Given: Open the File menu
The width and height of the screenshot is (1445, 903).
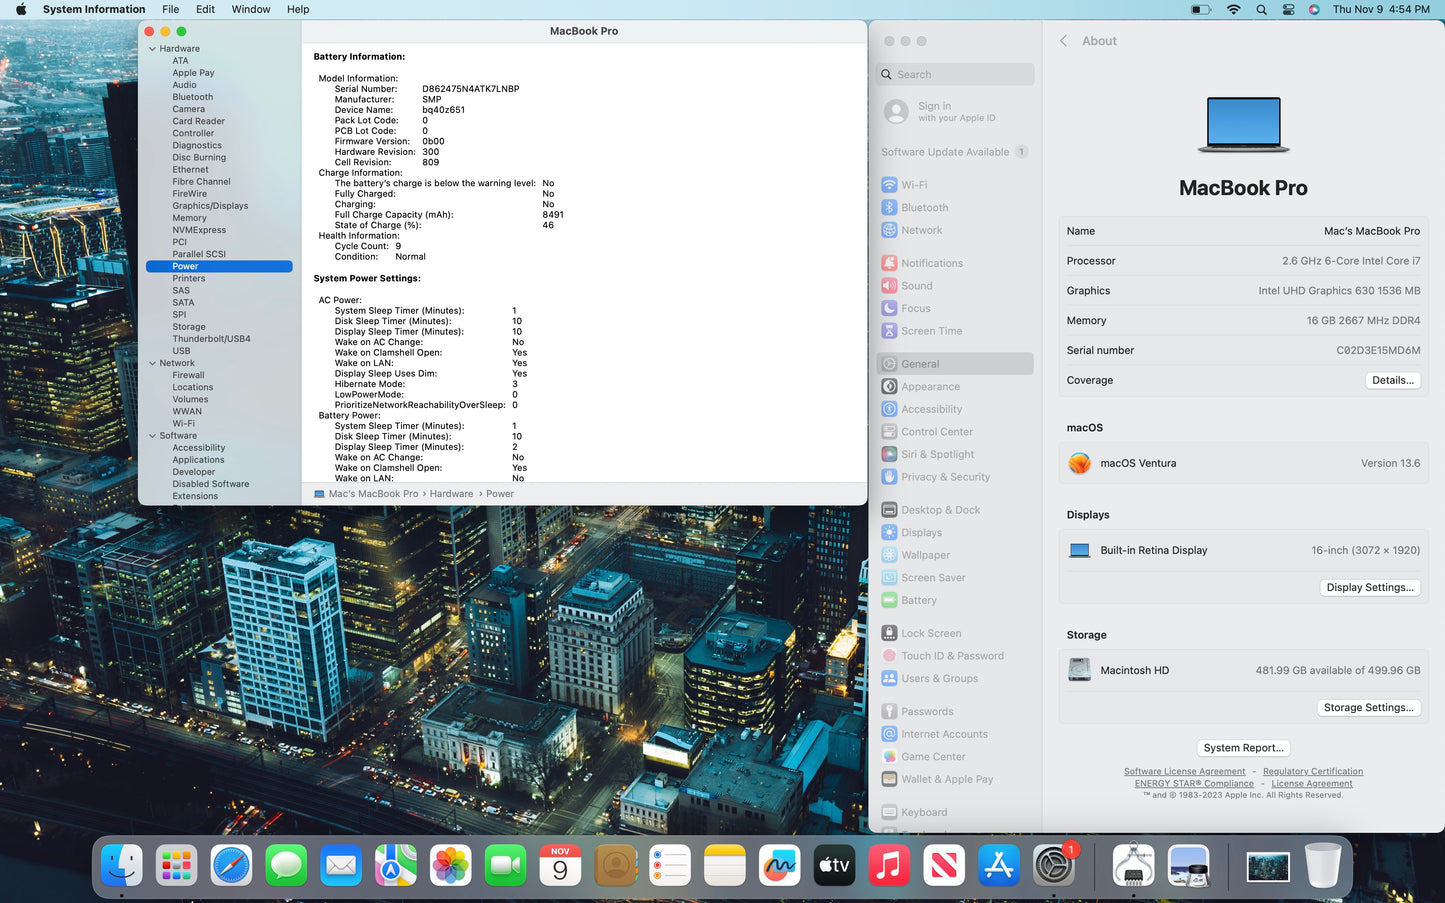Looking at the screenshot, I should tap(171, 9).
